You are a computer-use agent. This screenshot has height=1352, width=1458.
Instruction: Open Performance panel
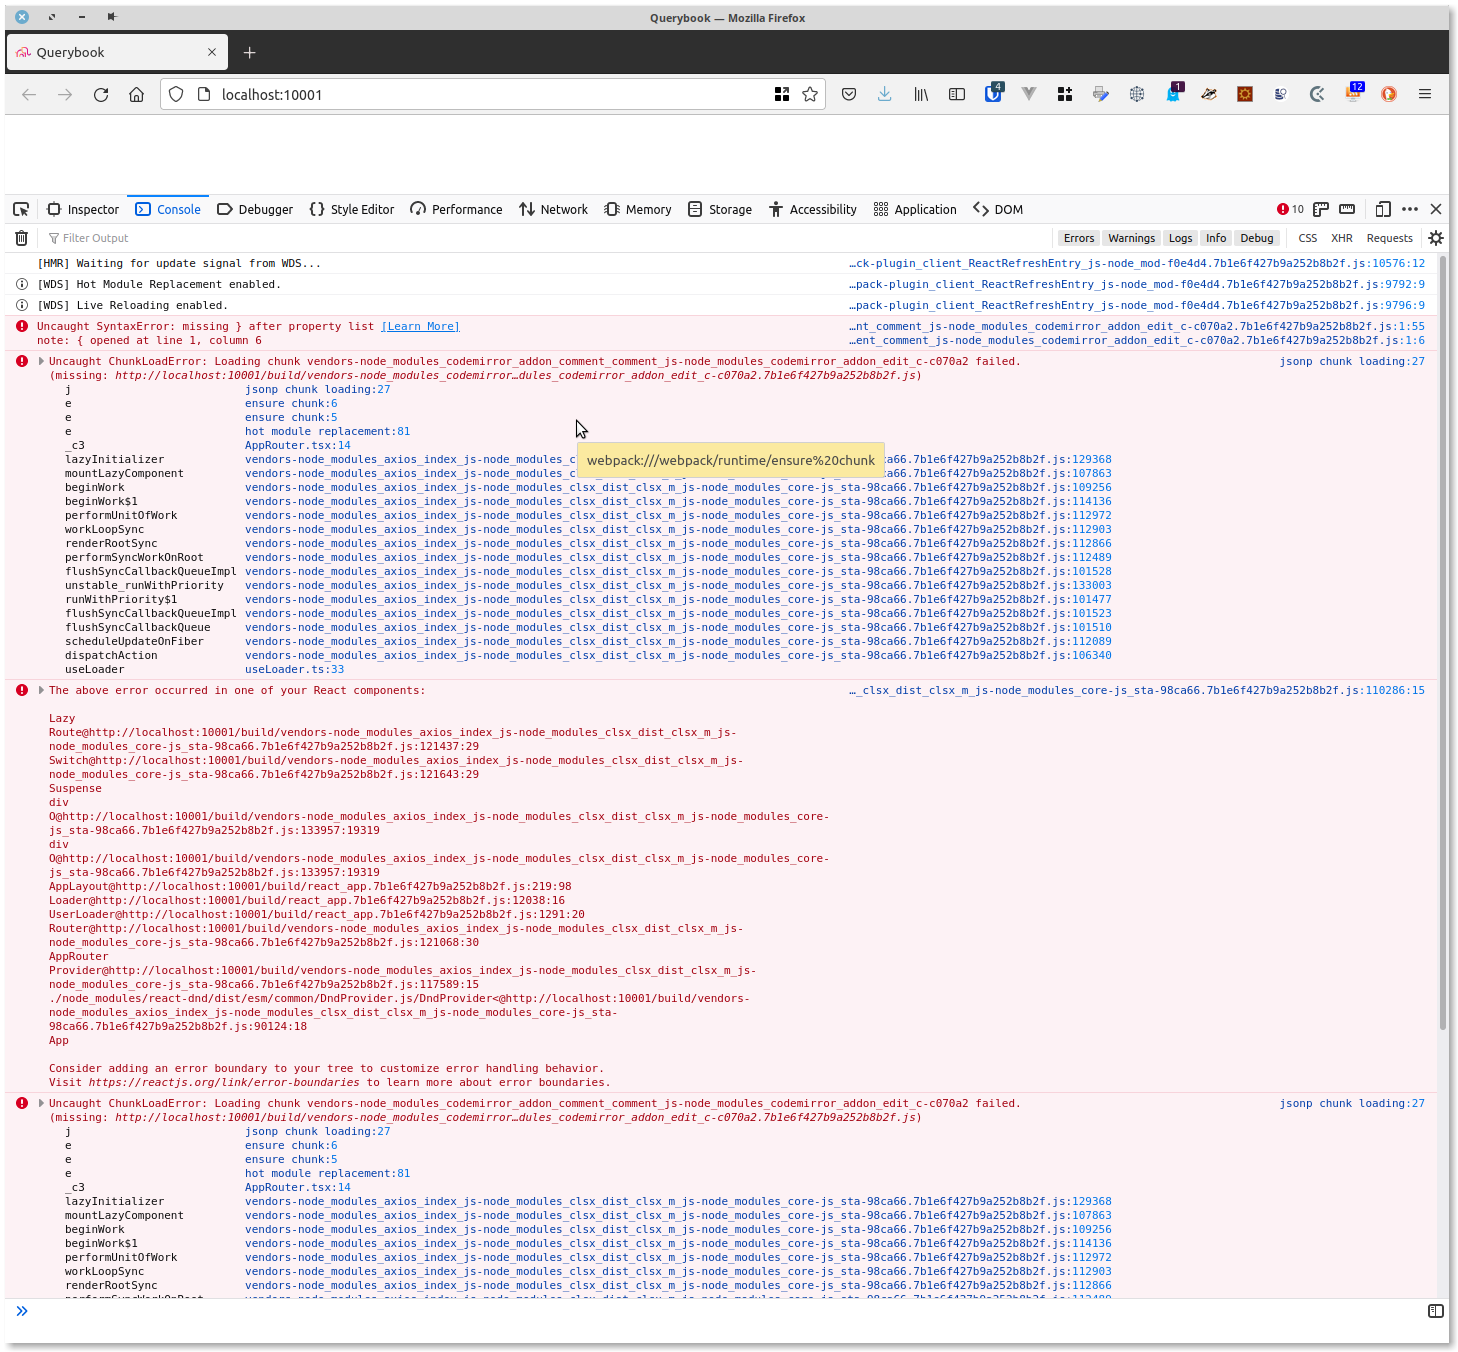(x=456, y=209)
